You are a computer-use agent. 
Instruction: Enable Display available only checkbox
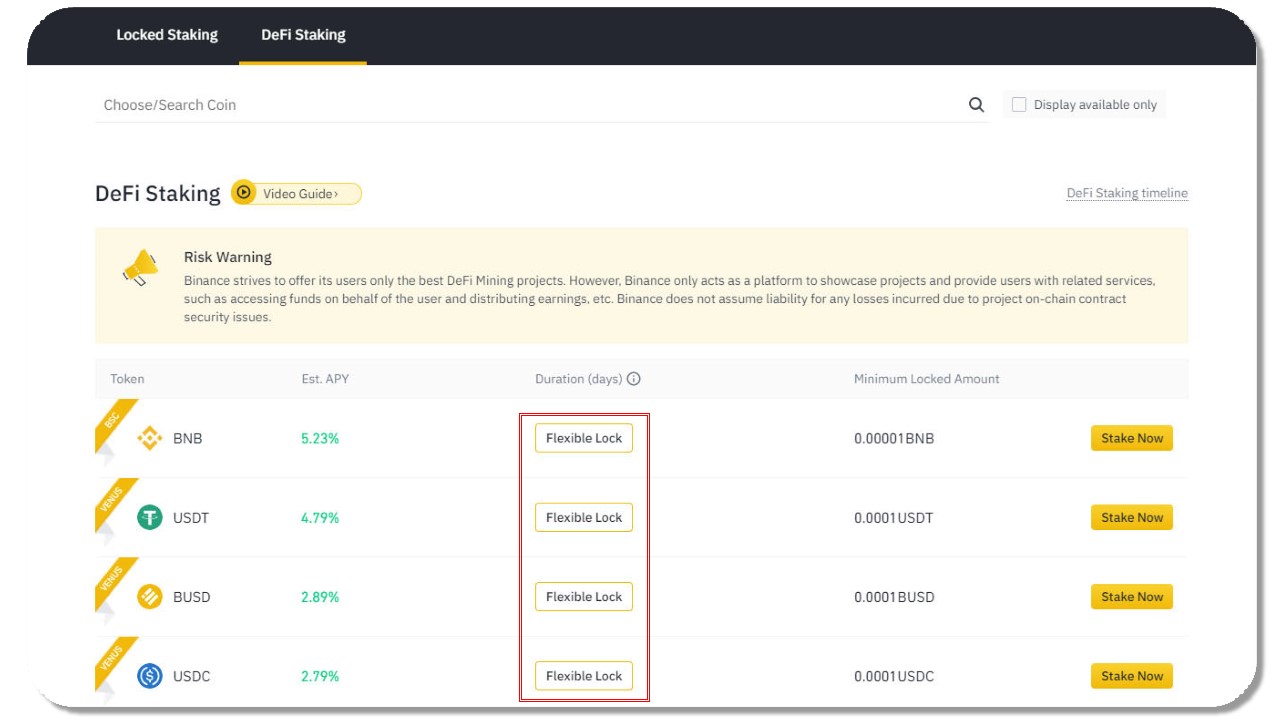(x=1019, y=104)
